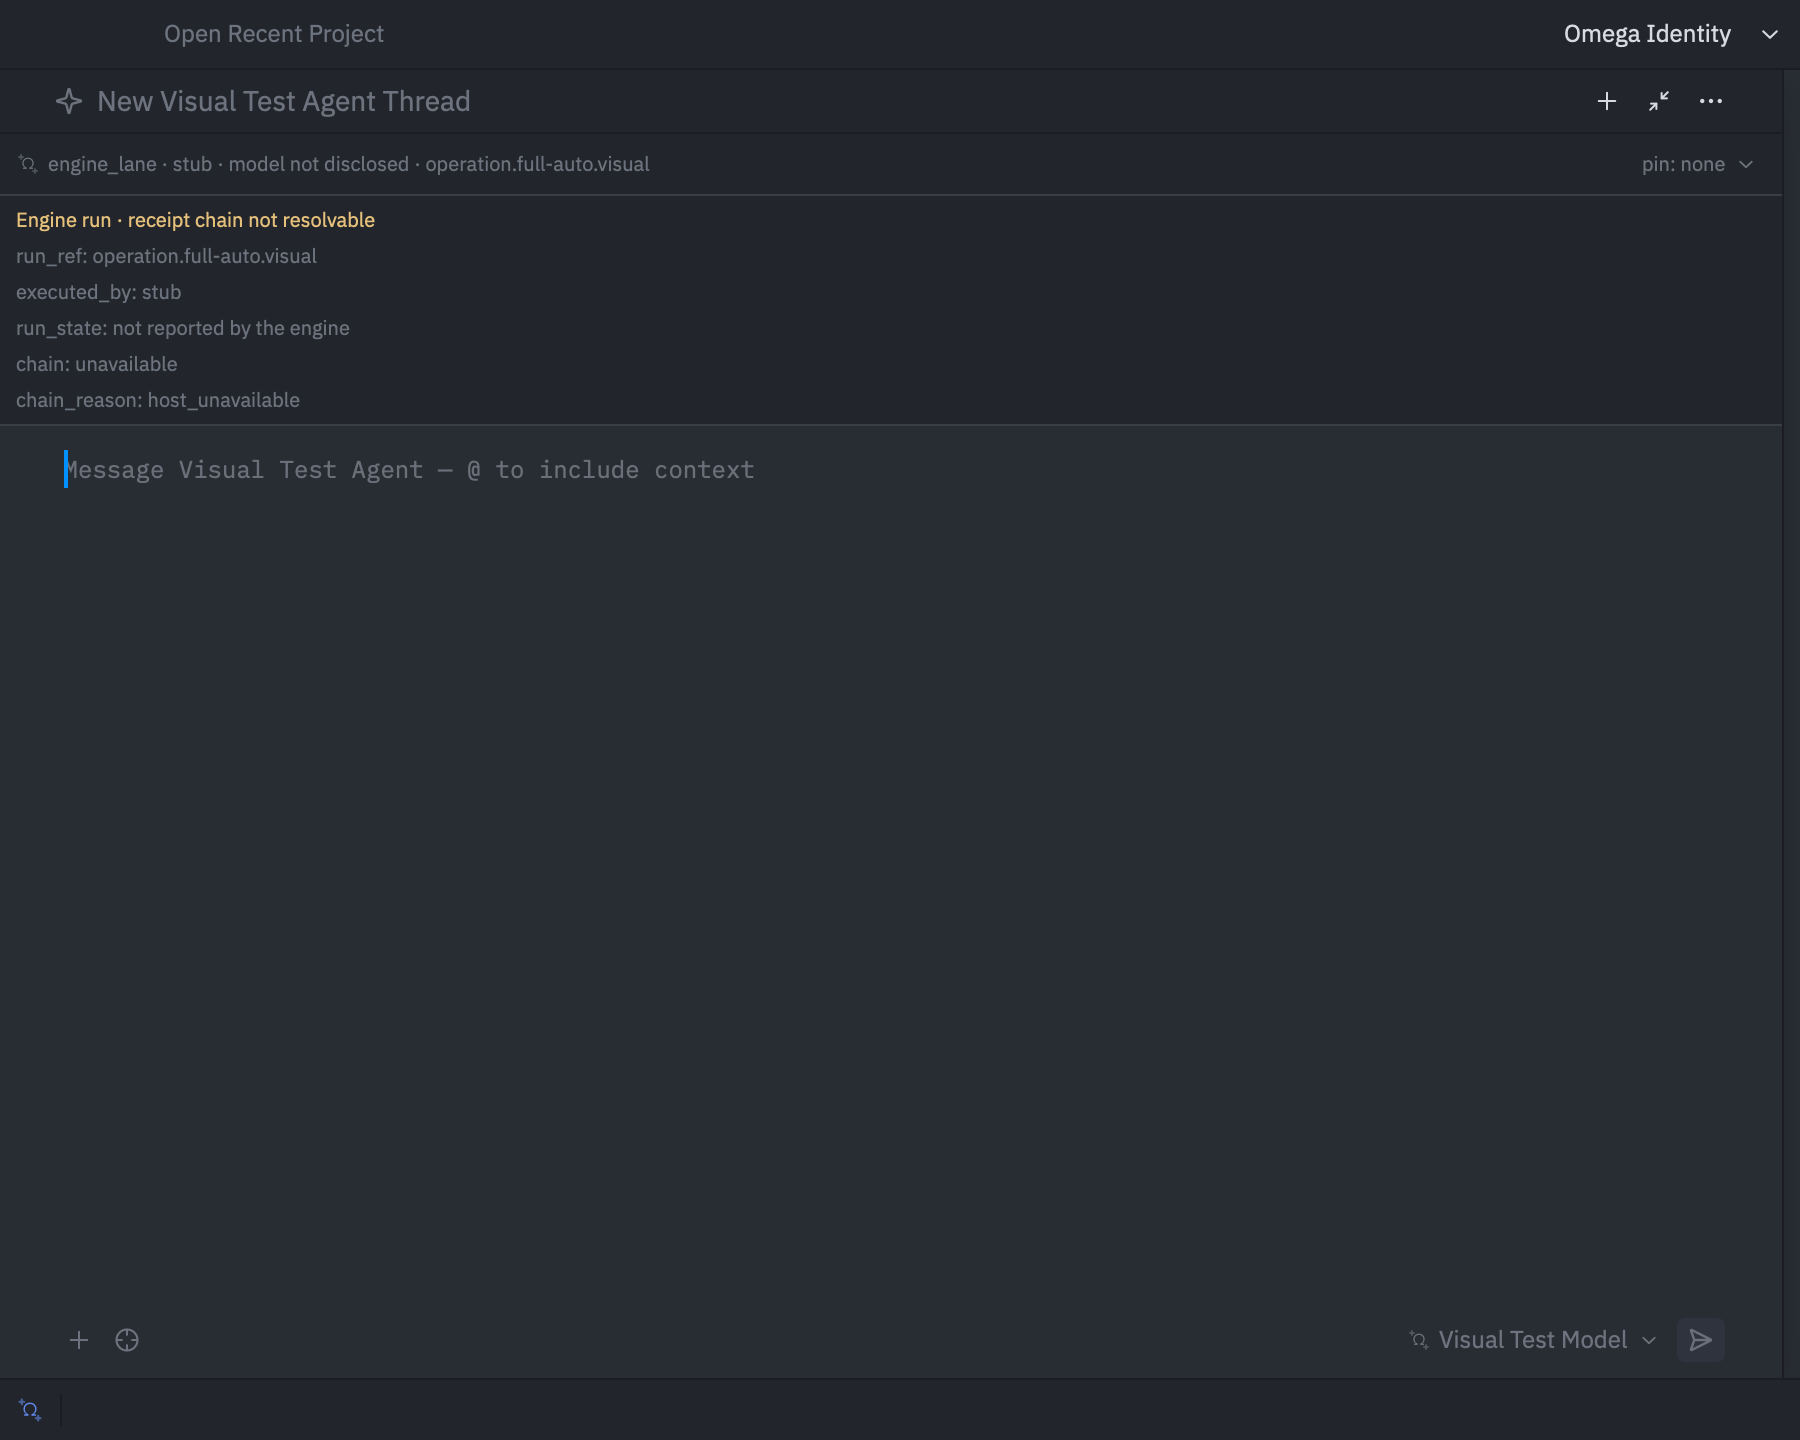Open the three-dots thread options menu
The height and width of the screenshot is (1440, 1800).
(1711, 101)
